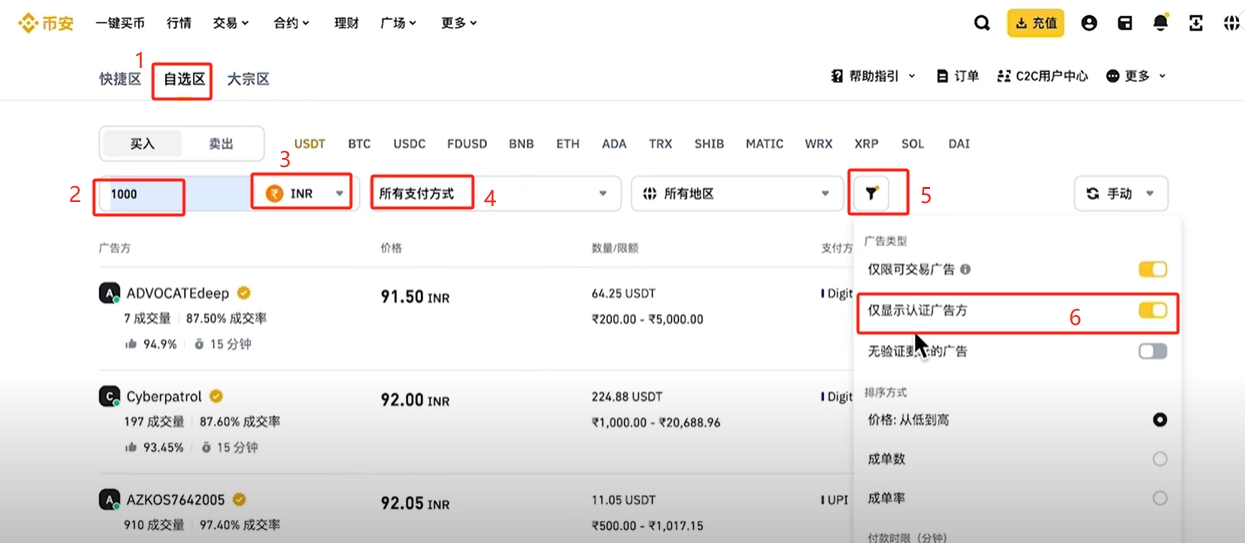This screenshot has height=543, width=1245.
Task: Select 成单率 radio button
Action: click(x=1160, y=498)
